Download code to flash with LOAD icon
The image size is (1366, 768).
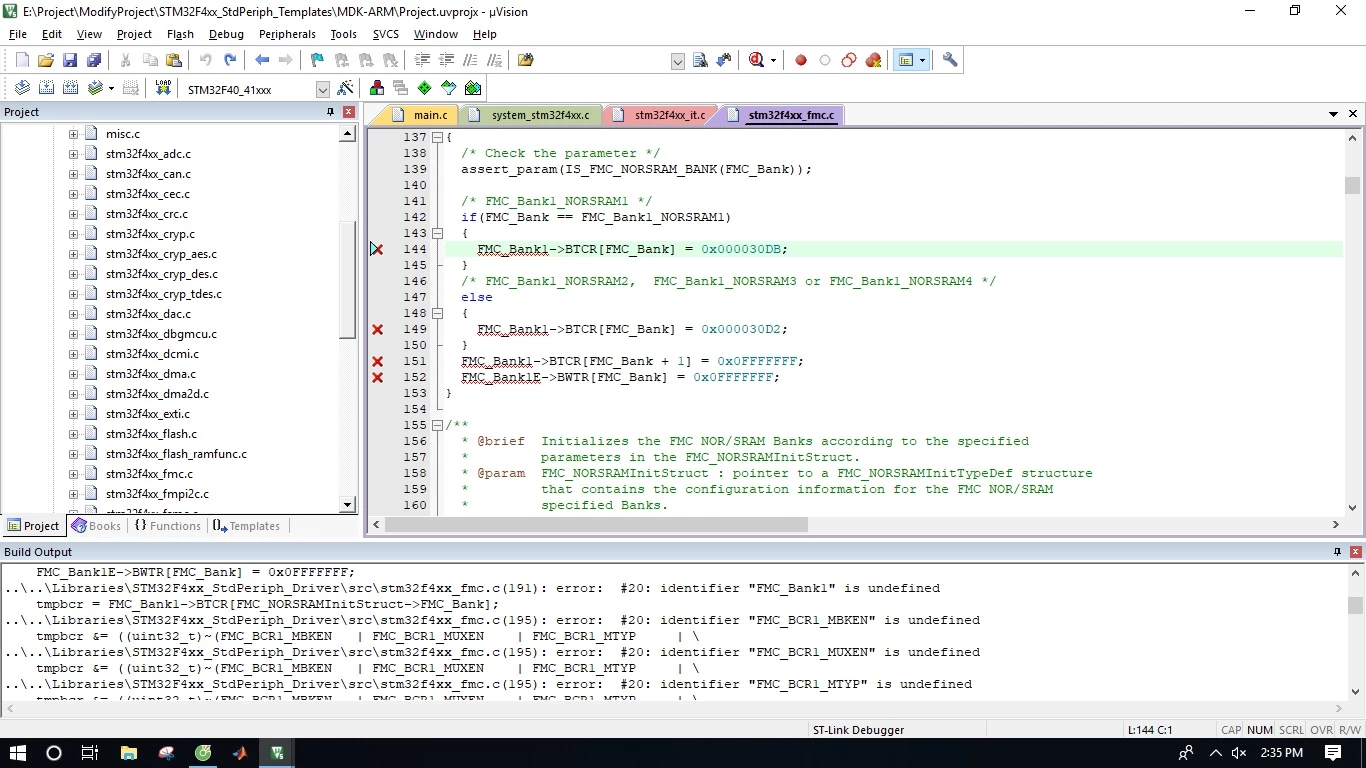[163, 88]
